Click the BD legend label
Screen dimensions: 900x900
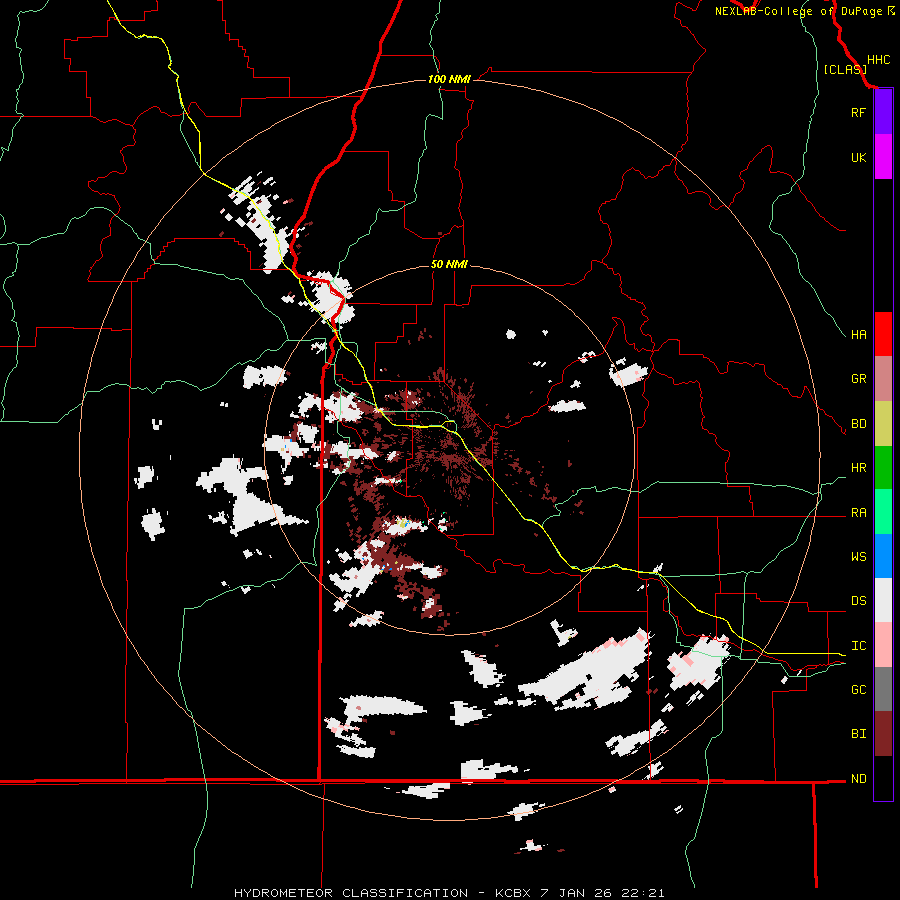858,424
